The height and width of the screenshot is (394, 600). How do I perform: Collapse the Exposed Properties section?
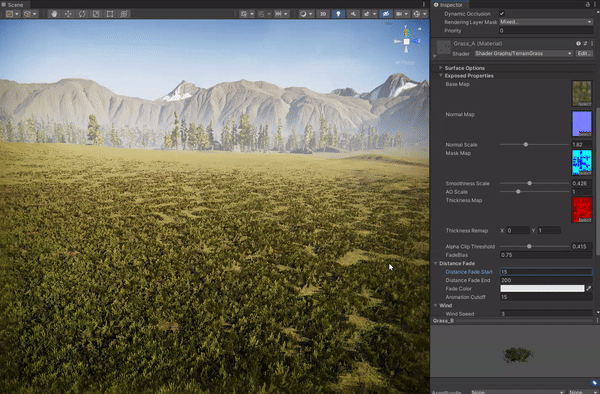(468, 76)
